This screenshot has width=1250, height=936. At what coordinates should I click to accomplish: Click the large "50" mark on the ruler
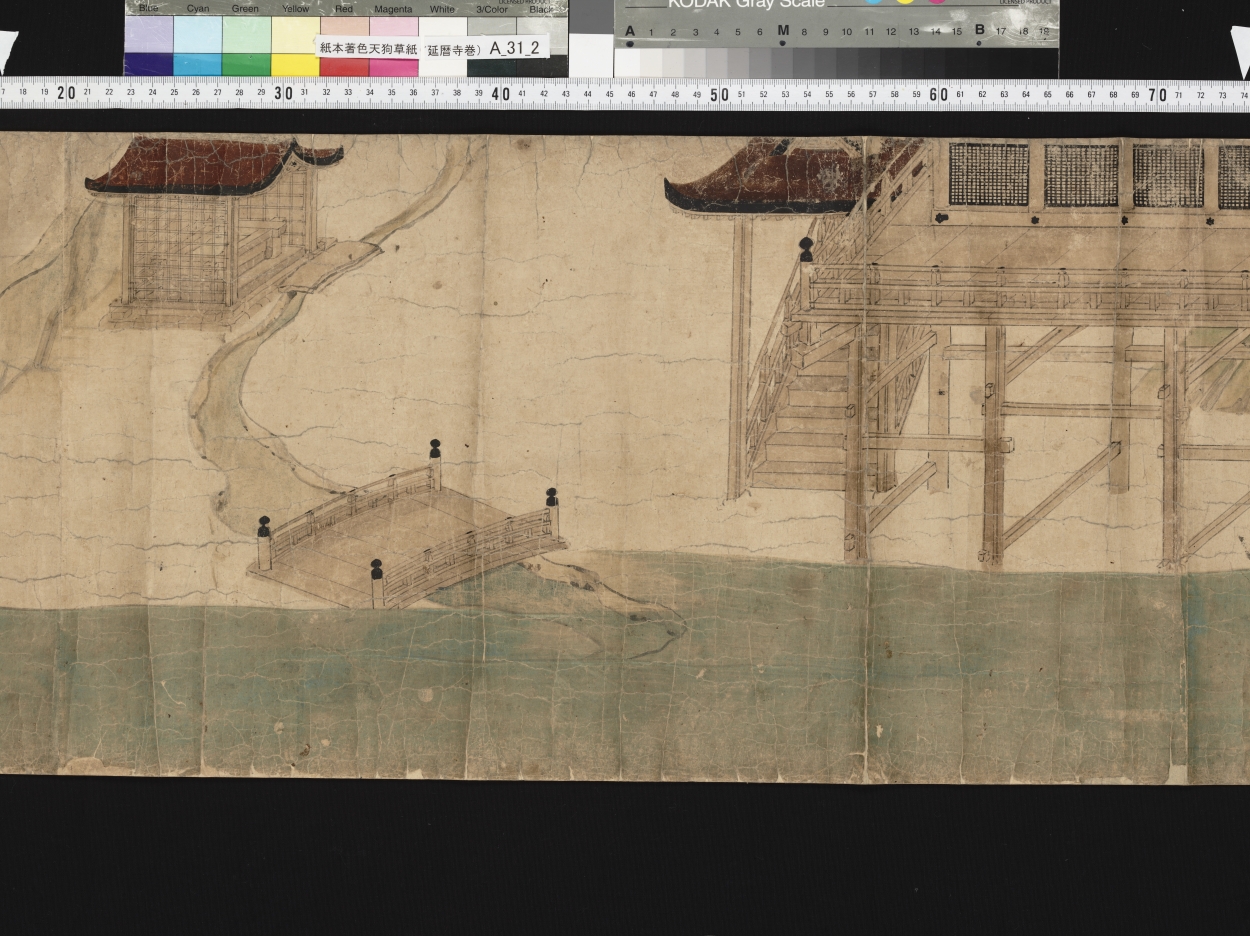(719, 94)
